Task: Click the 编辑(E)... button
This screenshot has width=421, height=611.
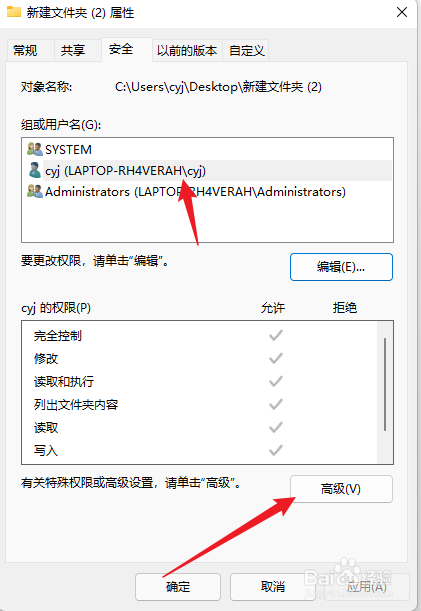Action: (x=341, y=267)
